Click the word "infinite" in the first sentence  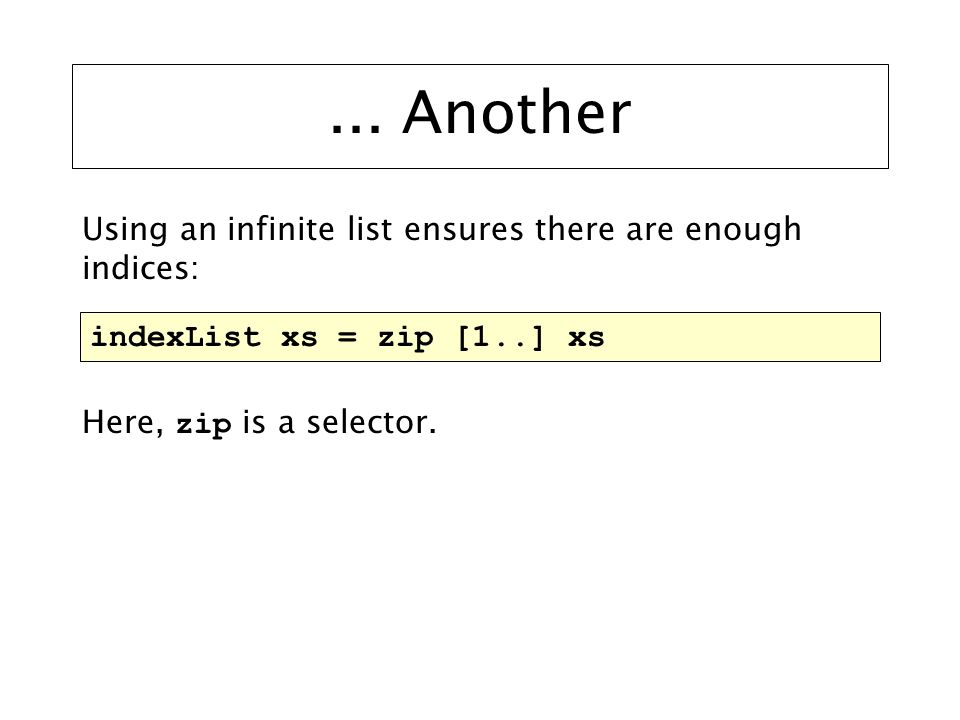point(281,228)
